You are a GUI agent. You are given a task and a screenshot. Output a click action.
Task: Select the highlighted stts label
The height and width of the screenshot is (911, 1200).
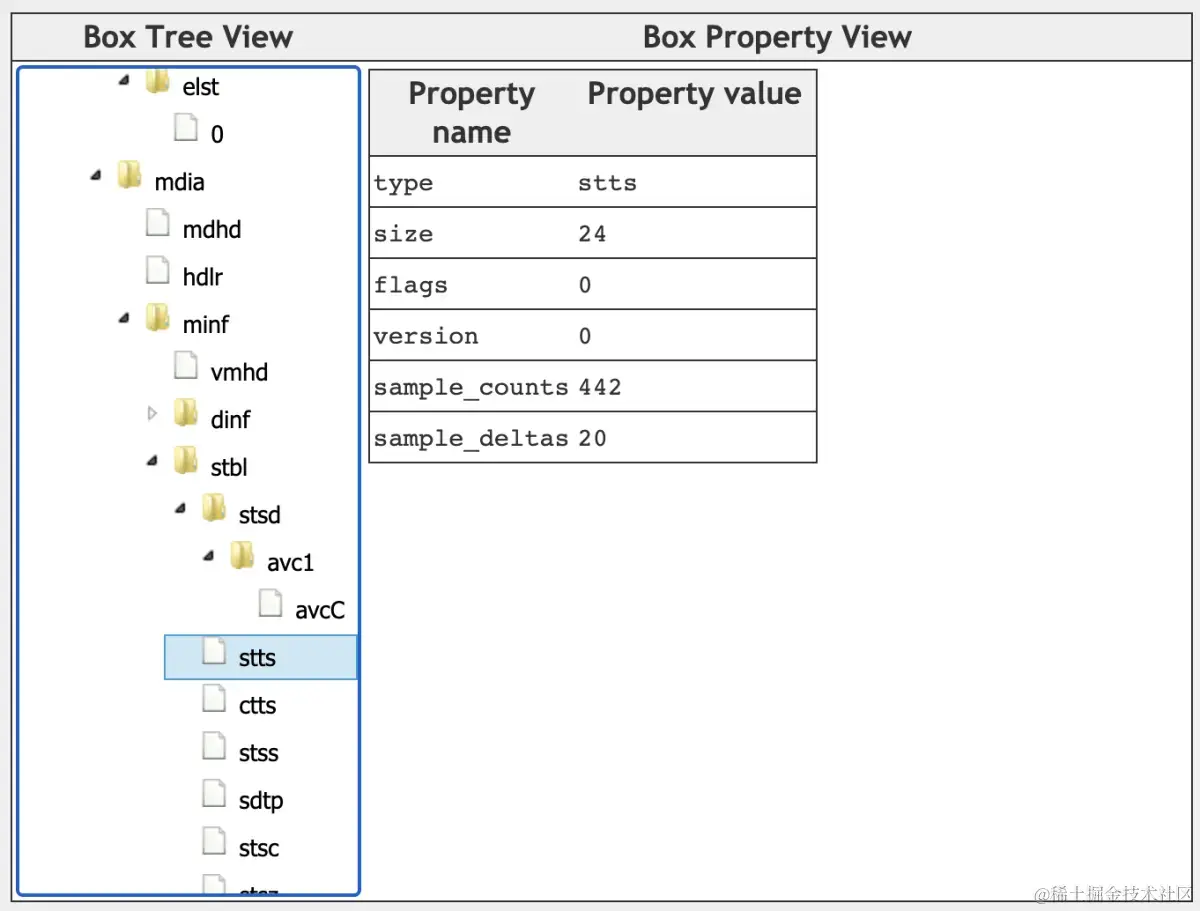257,658
